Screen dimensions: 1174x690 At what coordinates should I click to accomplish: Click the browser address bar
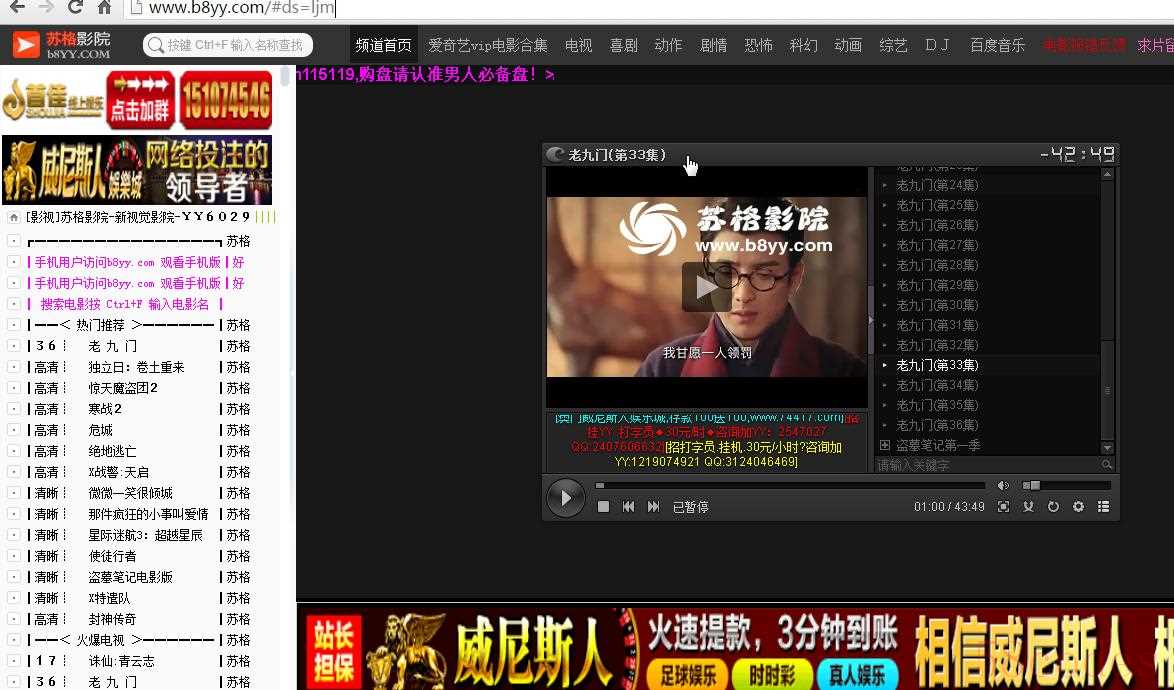click(644, 8)
